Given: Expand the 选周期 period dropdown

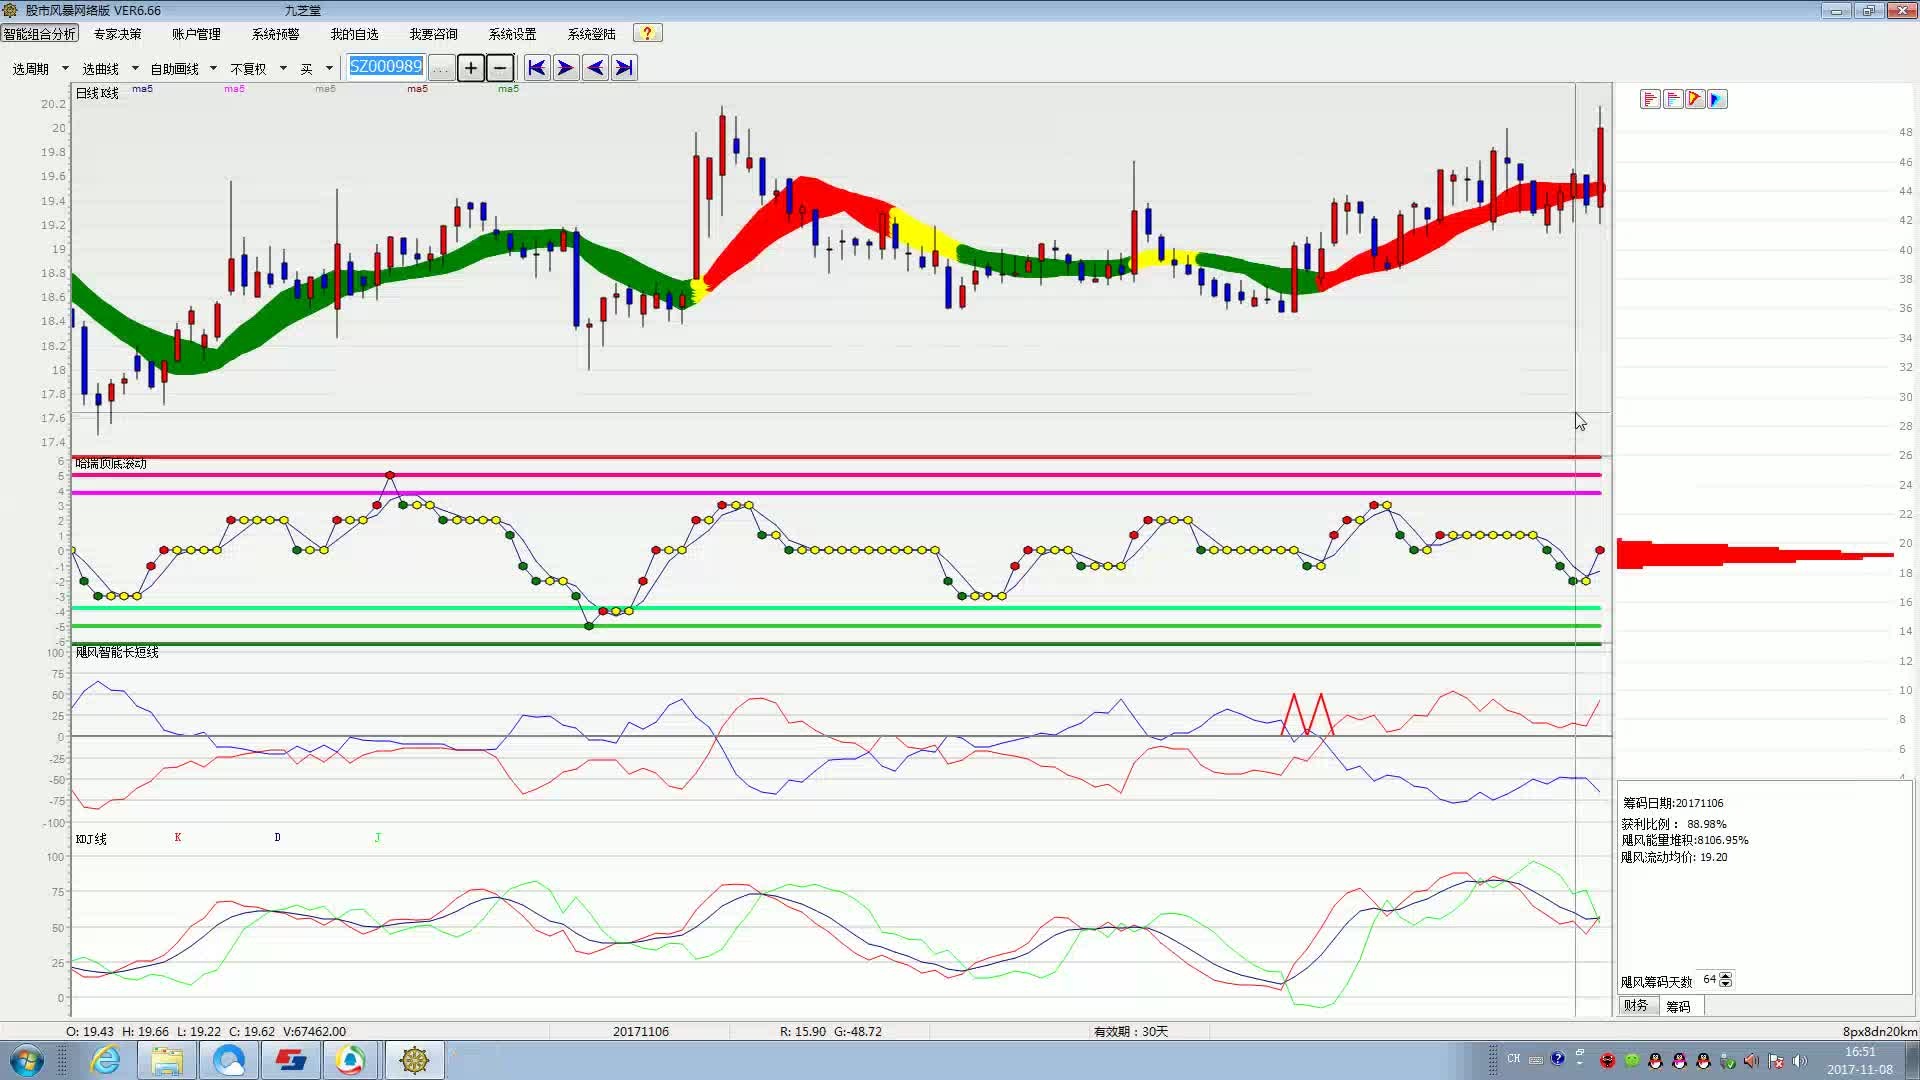Looking at the screenshot, I should click(x=40, y=69).
